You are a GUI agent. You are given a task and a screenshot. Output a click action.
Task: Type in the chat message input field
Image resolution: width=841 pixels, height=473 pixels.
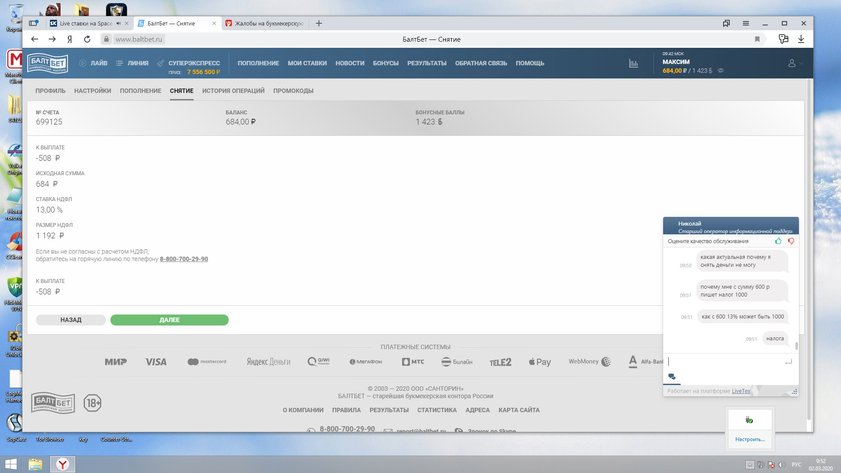point(725,361)
